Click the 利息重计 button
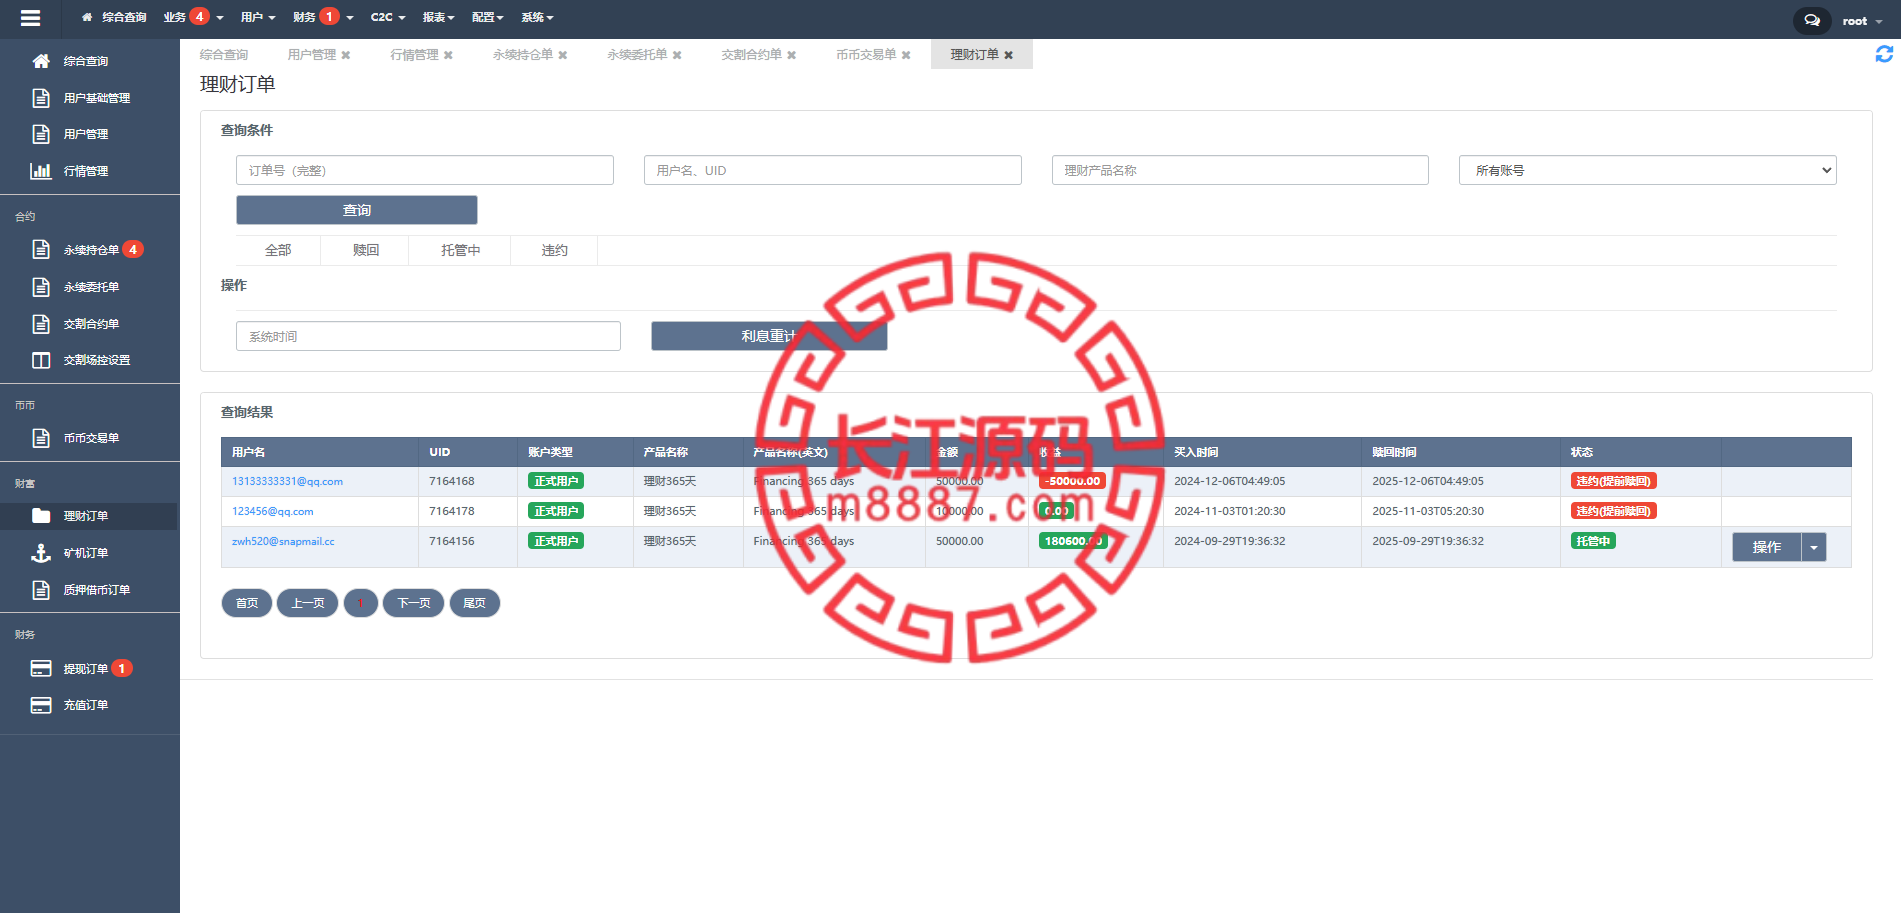Viewport: 1901px width, 913px height. point(769,336)
